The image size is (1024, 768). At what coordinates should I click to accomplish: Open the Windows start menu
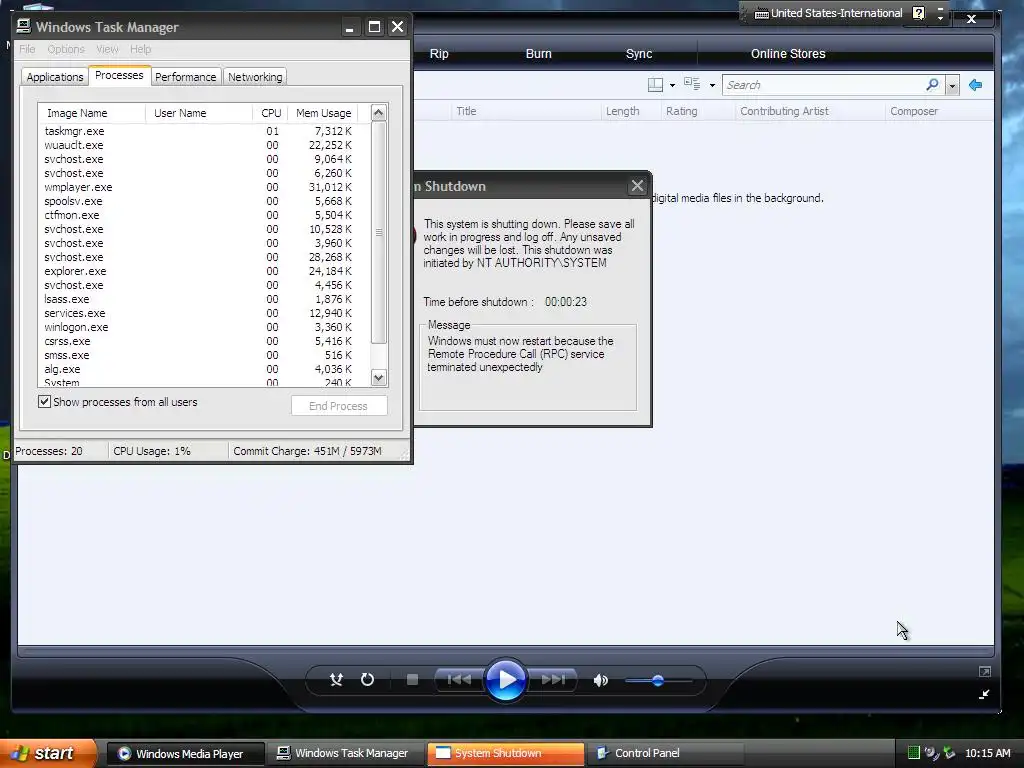tap(47, 753)
